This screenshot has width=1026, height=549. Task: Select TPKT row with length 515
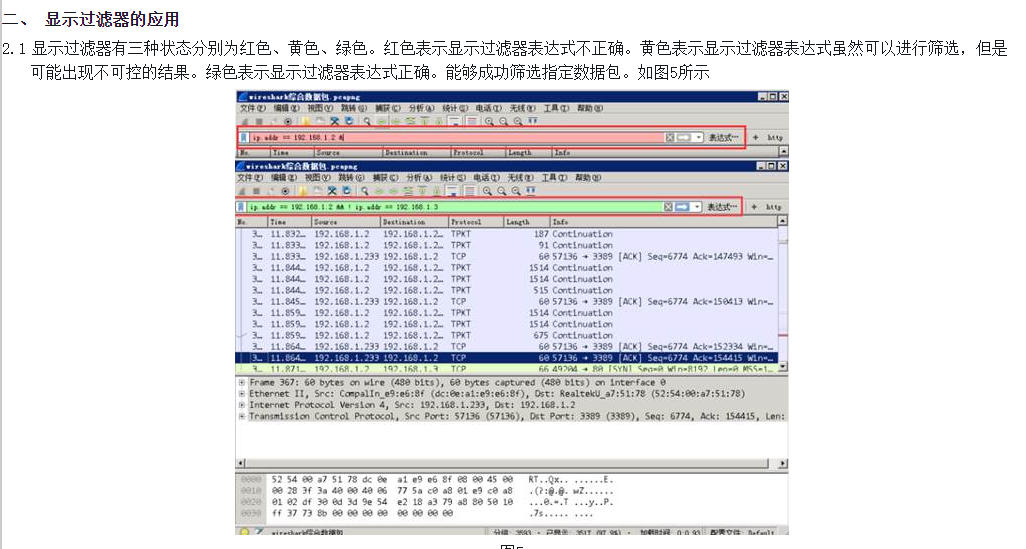point(506,290)
